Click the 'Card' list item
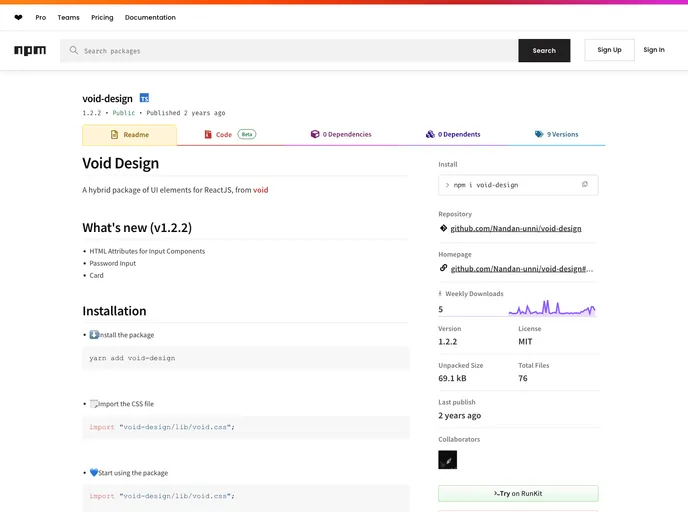This screenshot has height=512, width=688. click(97, 276)
